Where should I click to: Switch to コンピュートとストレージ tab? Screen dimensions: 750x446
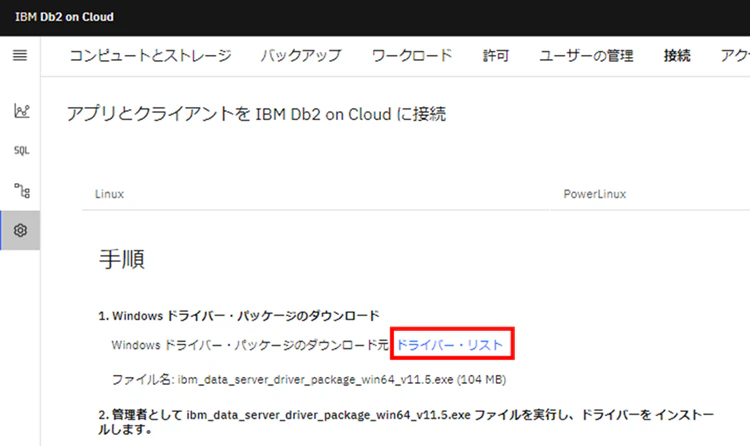tap(151, 56)
